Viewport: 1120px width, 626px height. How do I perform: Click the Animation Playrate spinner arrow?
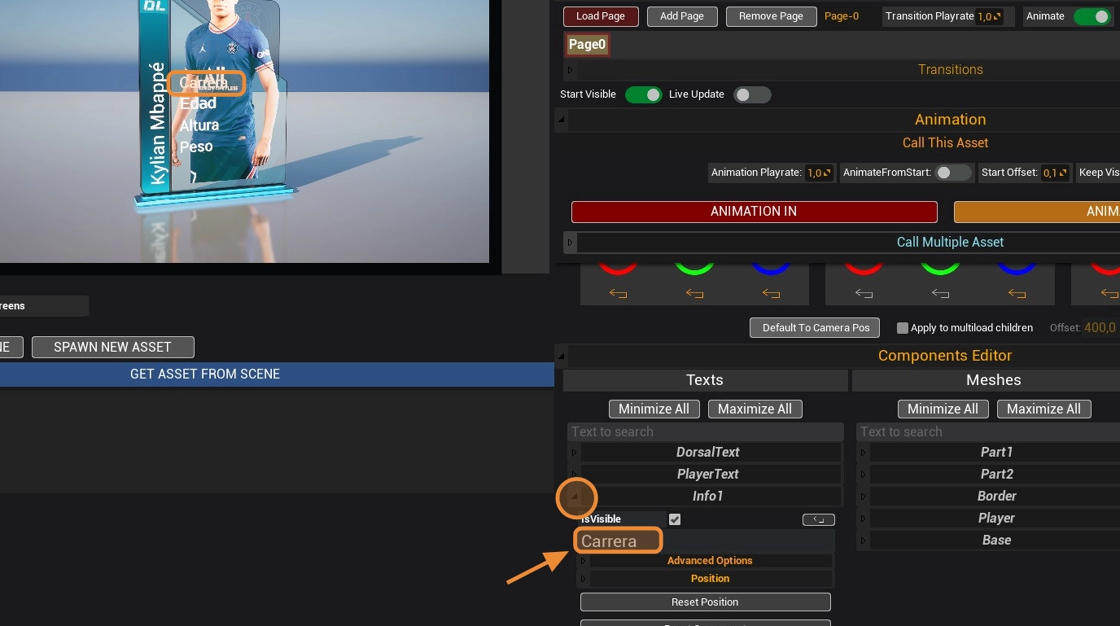click(827, 173)
